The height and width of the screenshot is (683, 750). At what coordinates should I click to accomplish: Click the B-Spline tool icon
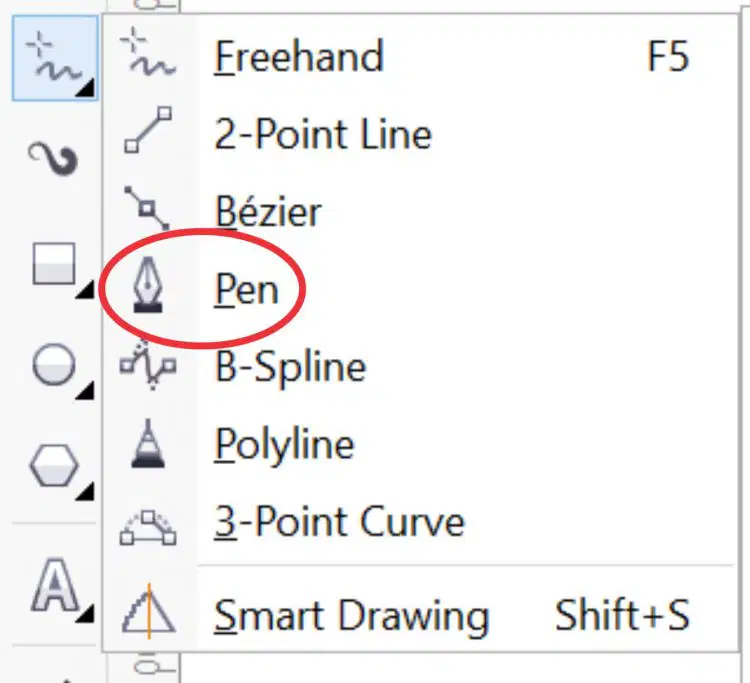pyautogui.click(x=148, y=365)
